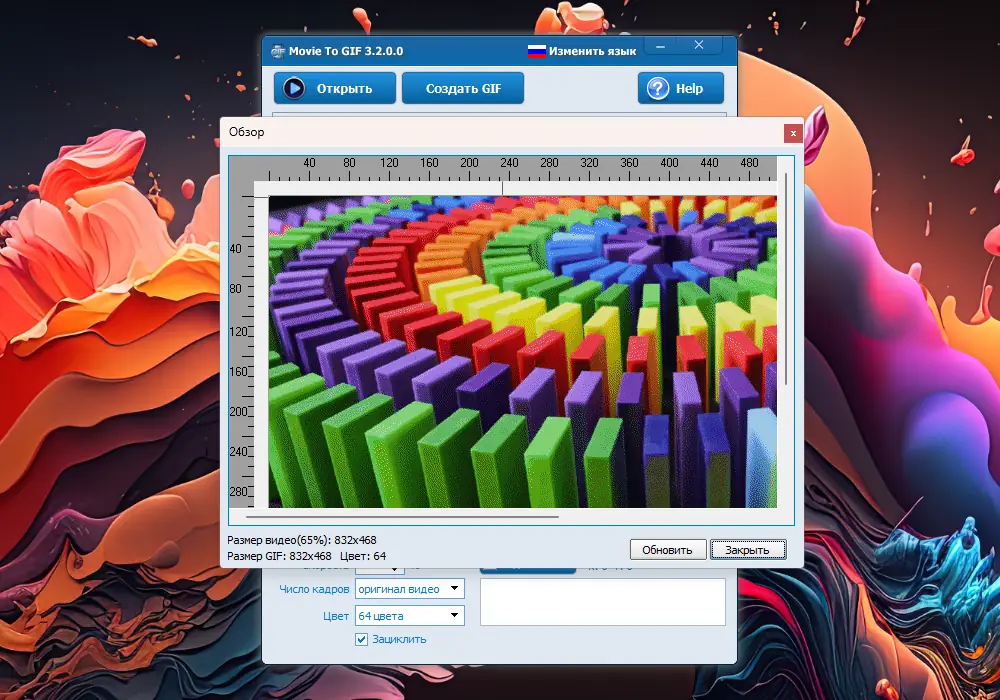1000x700 pixels.
Task: Click the Russian flag language icon
Action: pyautogui.click(x=537, y=51)
